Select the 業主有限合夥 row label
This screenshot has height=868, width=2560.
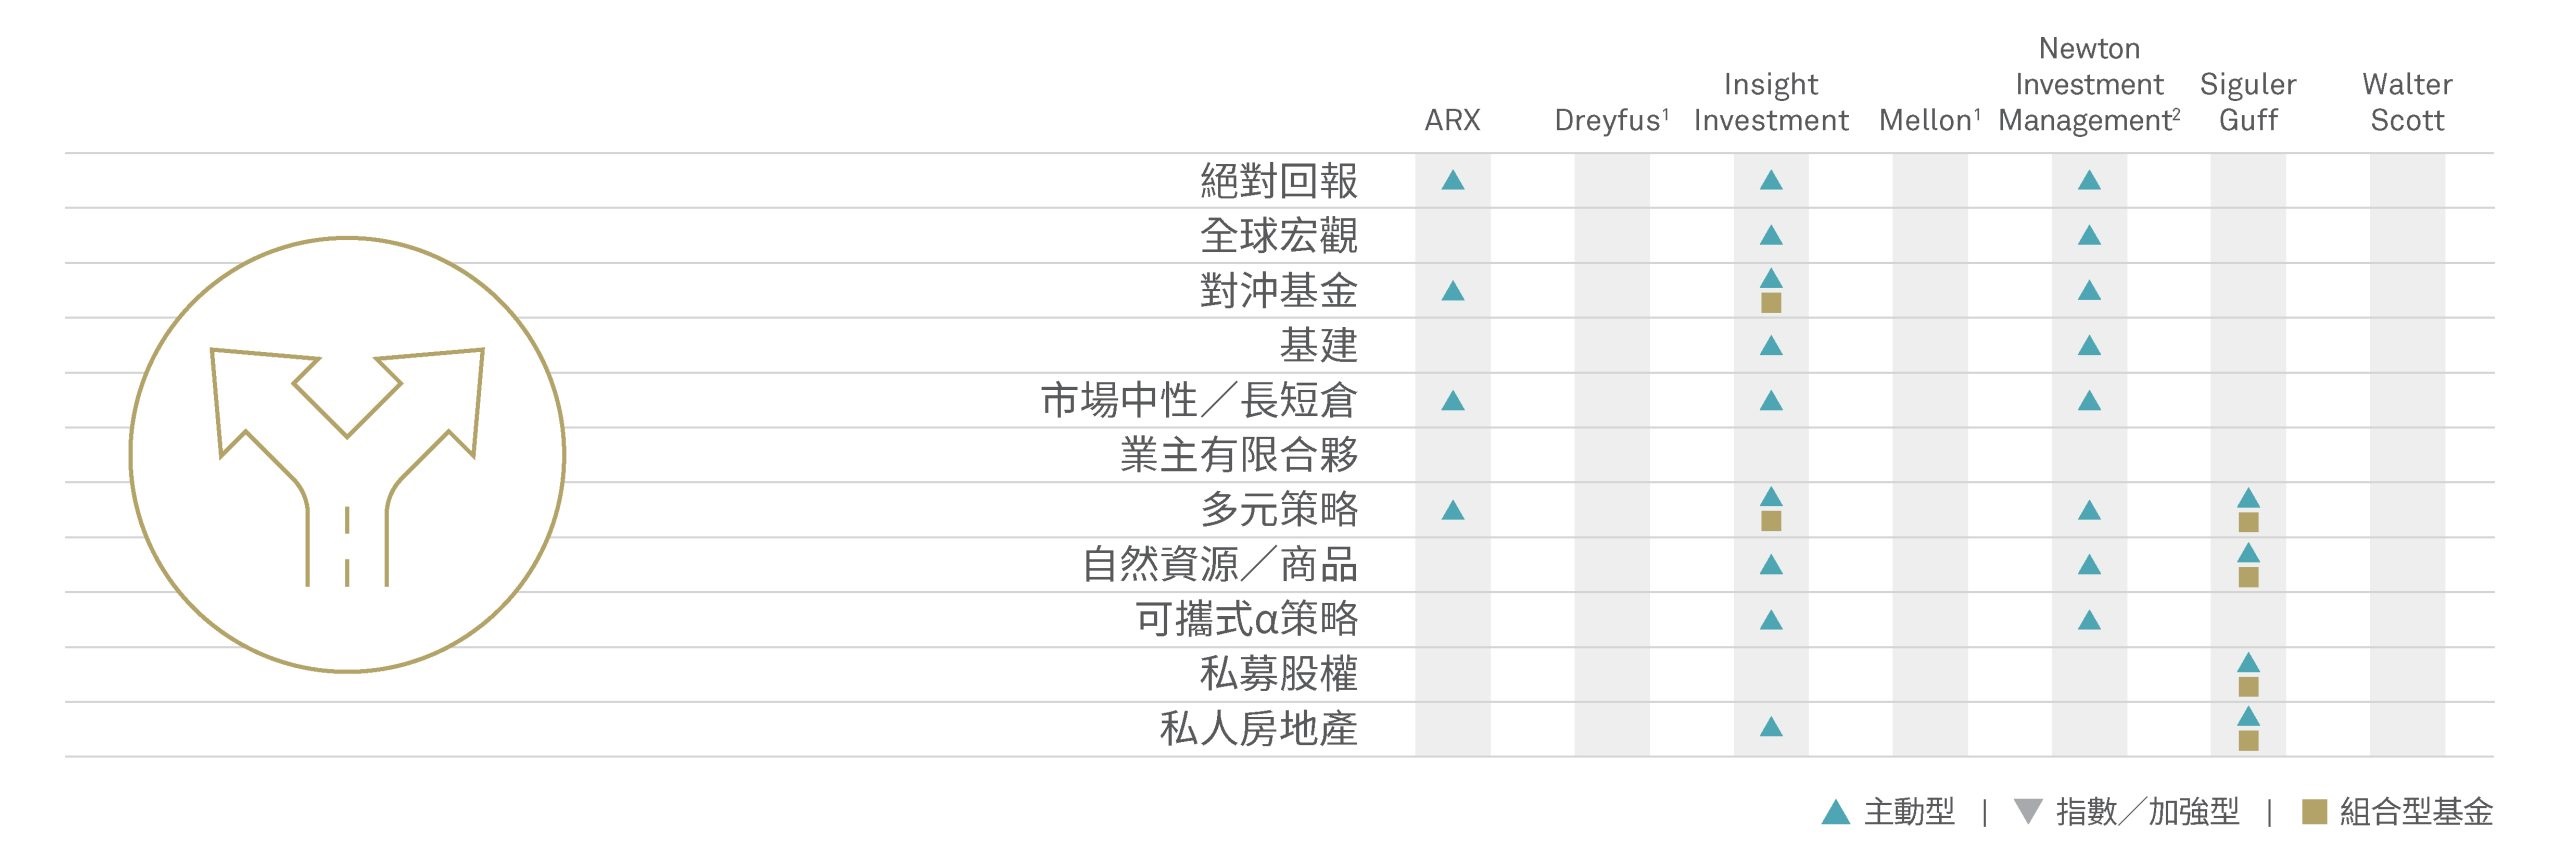coord(1239,455)
